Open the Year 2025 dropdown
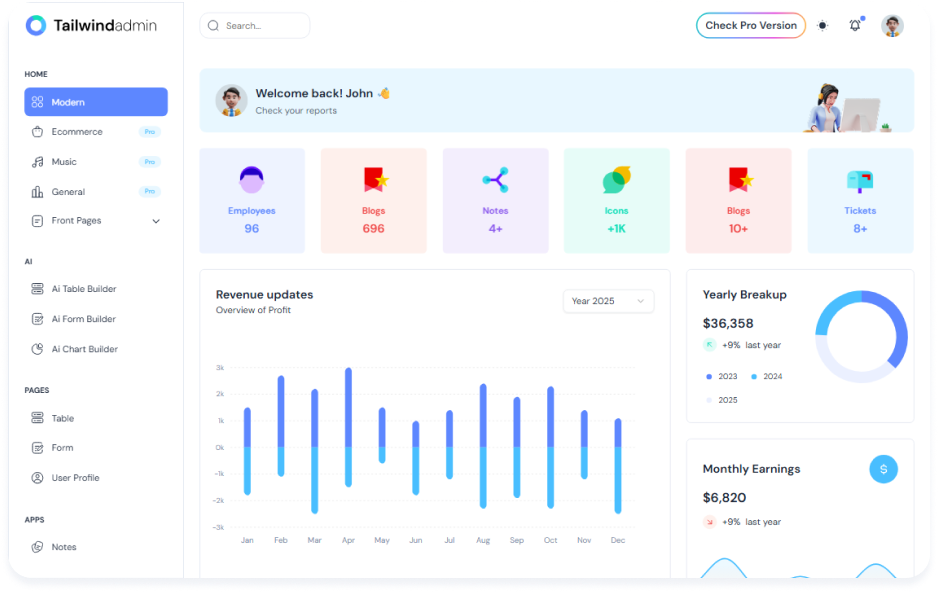 click(608, 301)
